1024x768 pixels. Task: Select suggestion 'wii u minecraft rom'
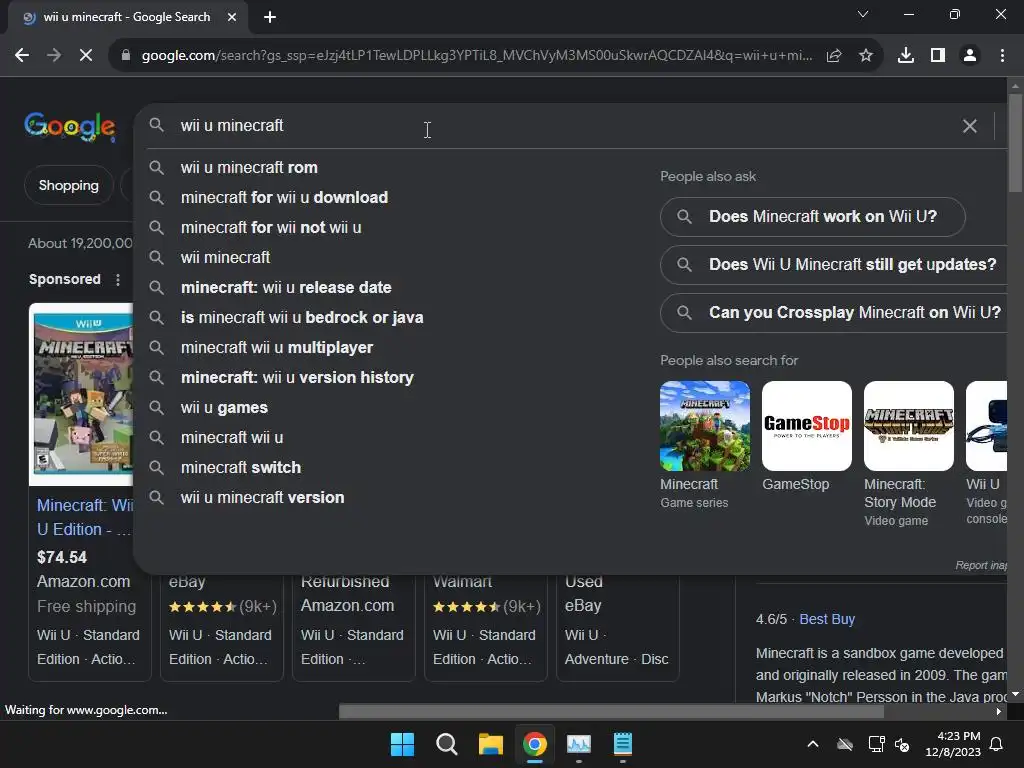(x=249, y=168)
